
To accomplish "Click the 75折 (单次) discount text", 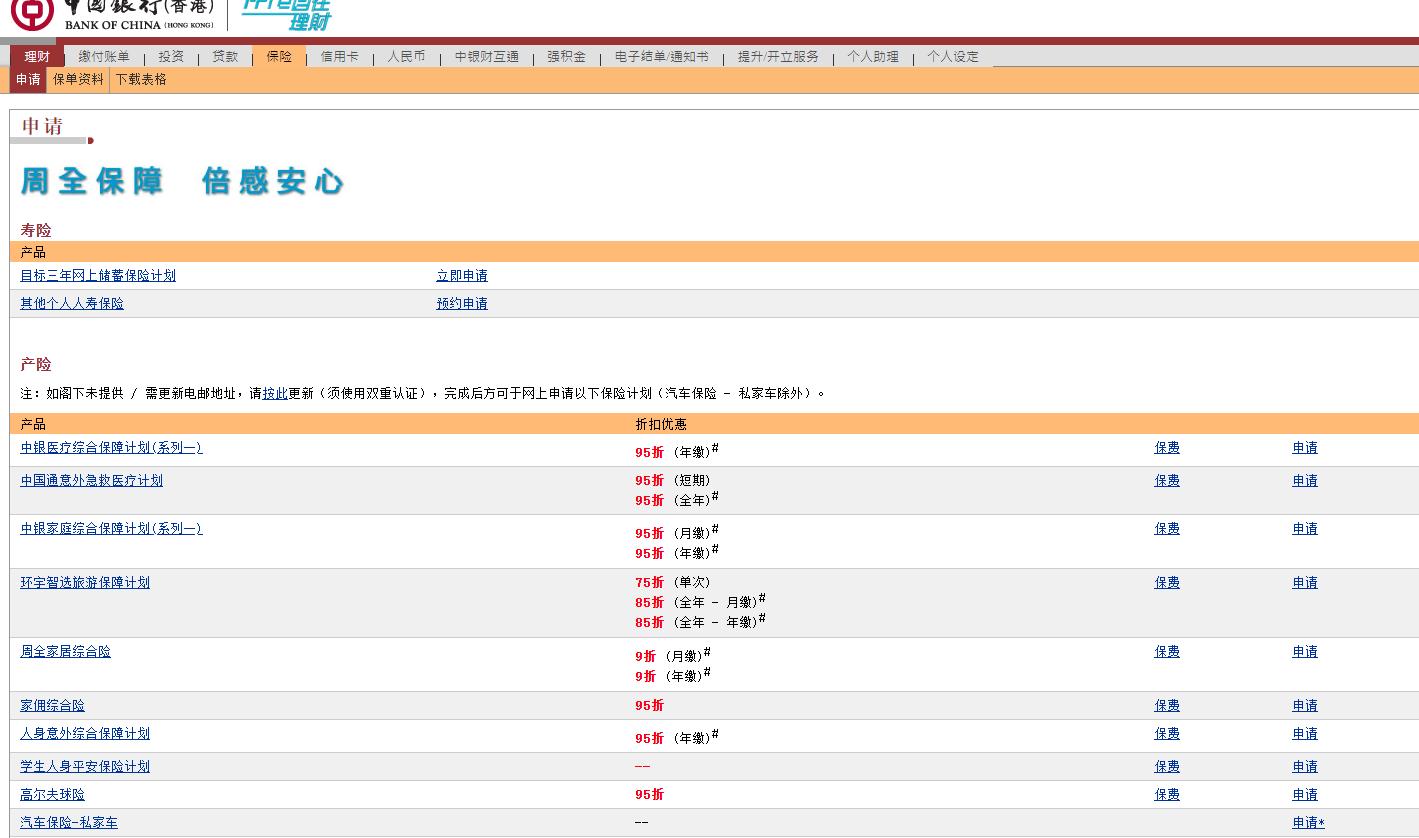I will (673, 582).
